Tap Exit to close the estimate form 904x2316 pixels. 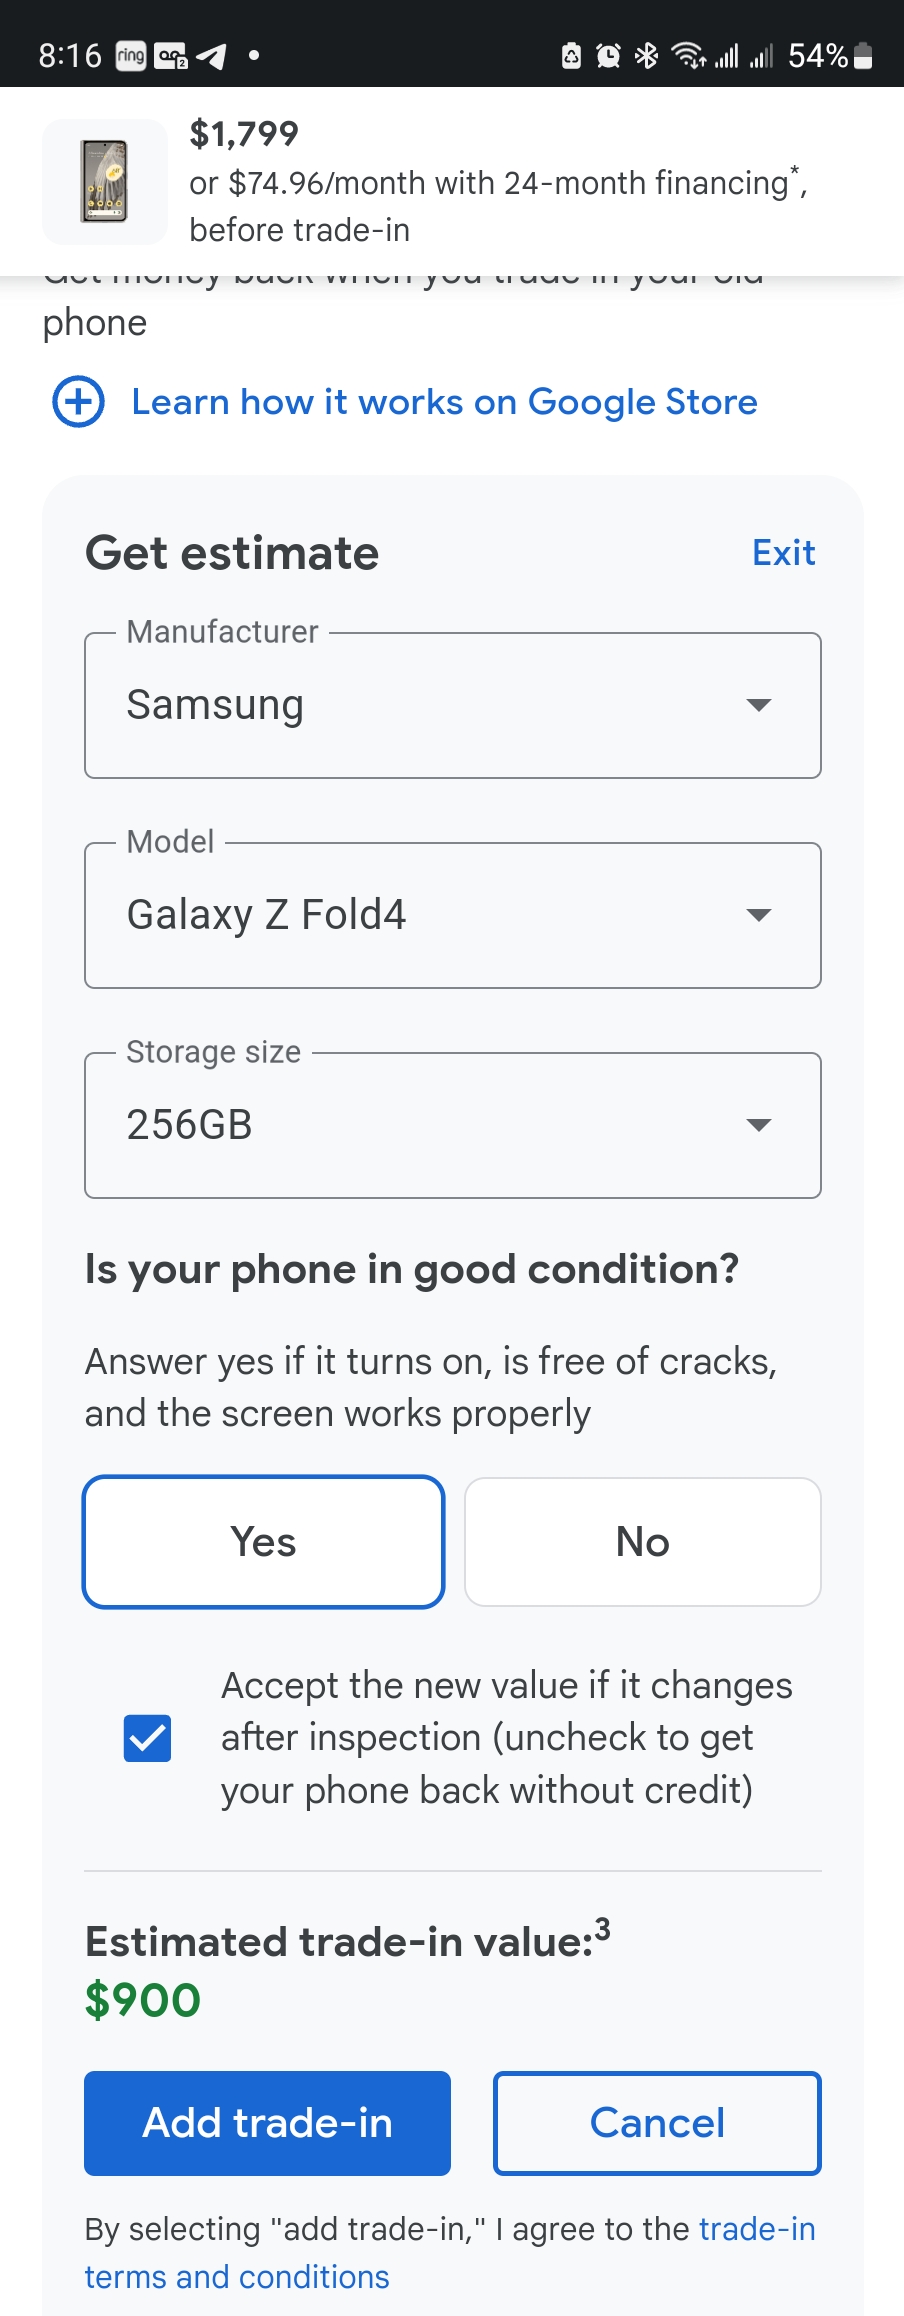click(783, 553)
